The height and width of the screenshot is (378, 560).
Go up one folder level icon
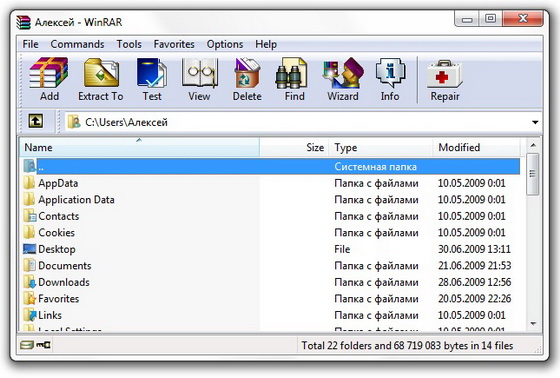point(36,121)
